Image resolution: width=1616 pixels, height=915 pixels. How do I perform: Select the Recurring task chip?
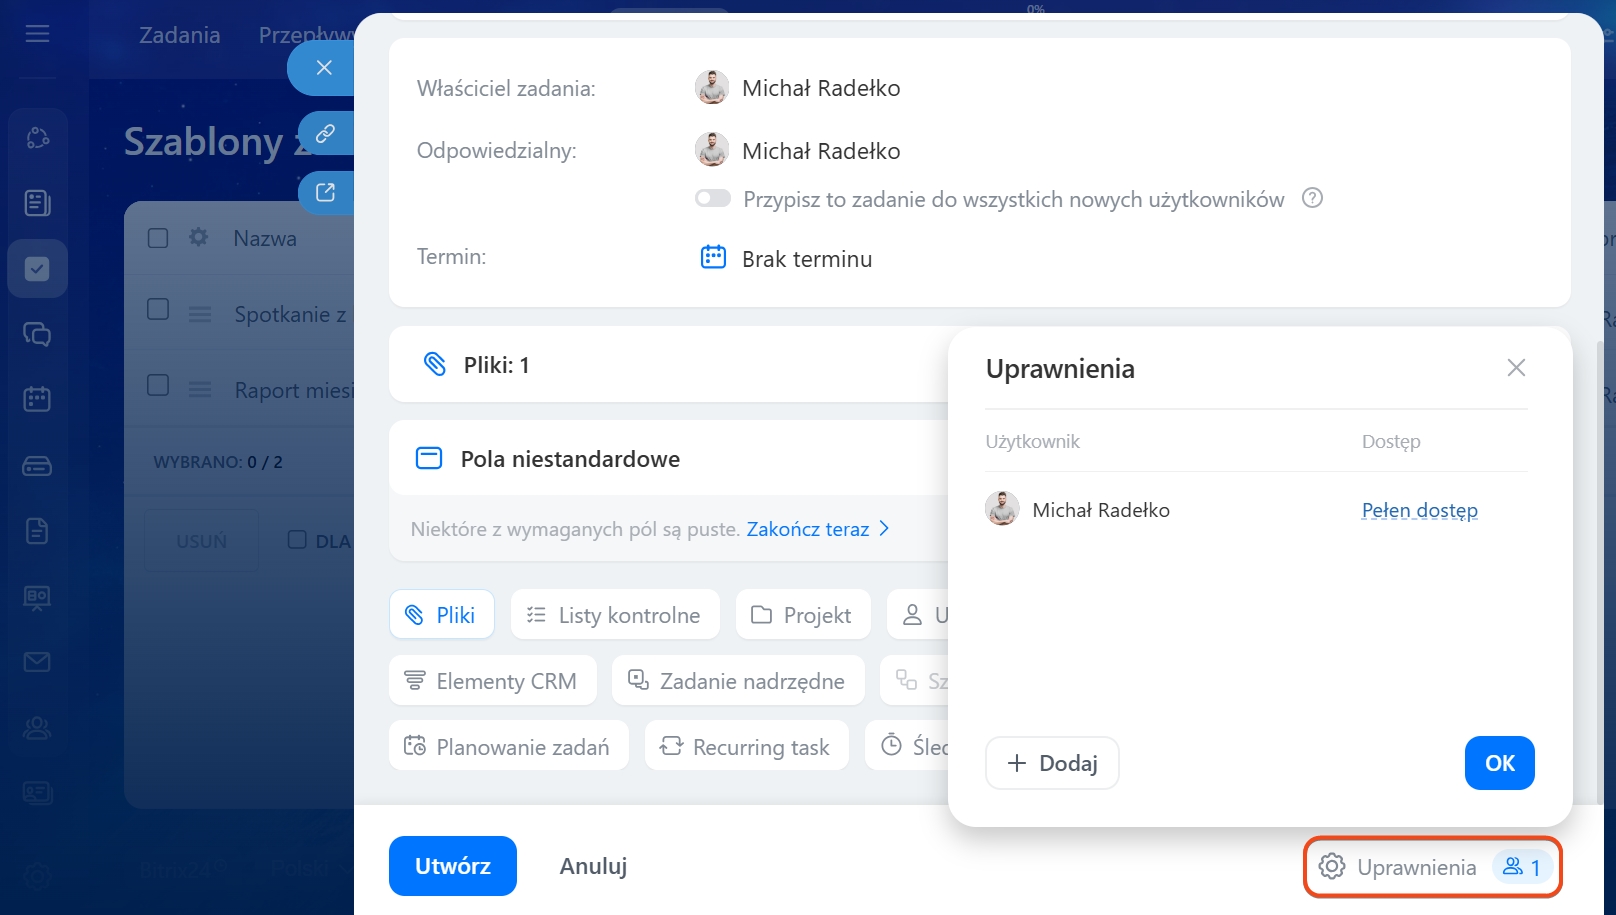pos(746,747)
